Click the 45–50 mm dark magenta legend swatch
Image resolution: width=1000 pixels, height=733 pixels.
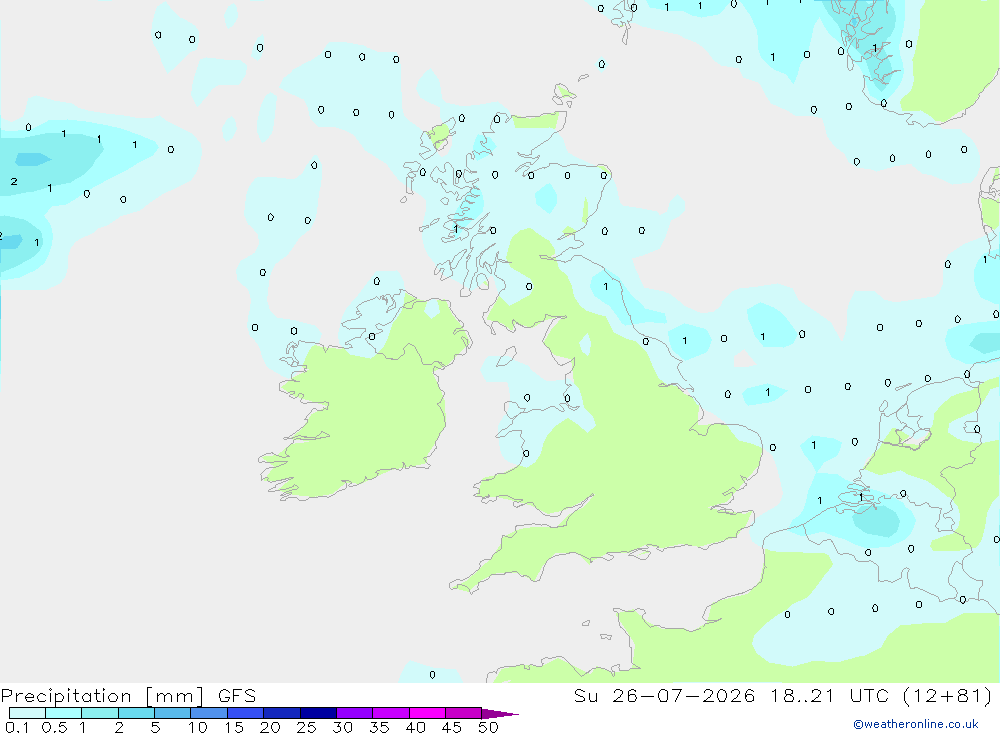463,713
